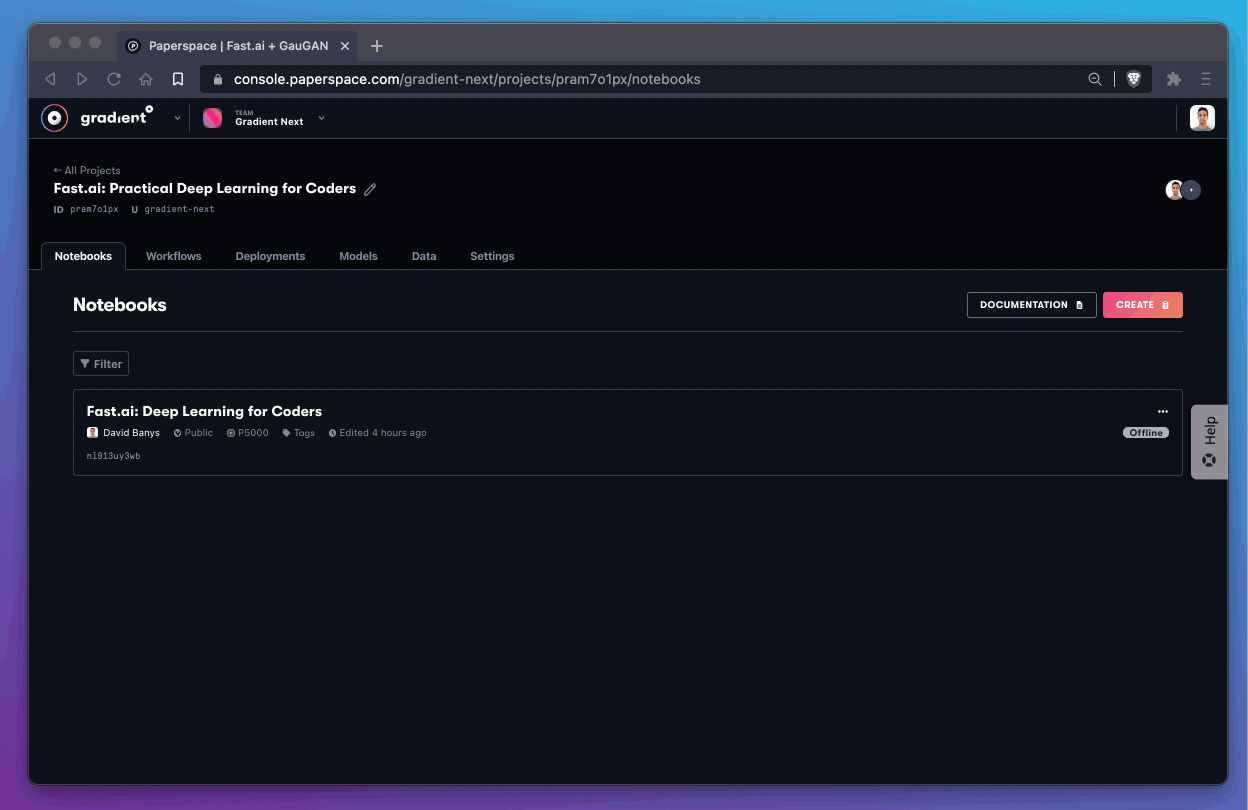Close the Paperspace browser tab
Screen dimensions: 1248x810
pos(345,46)
